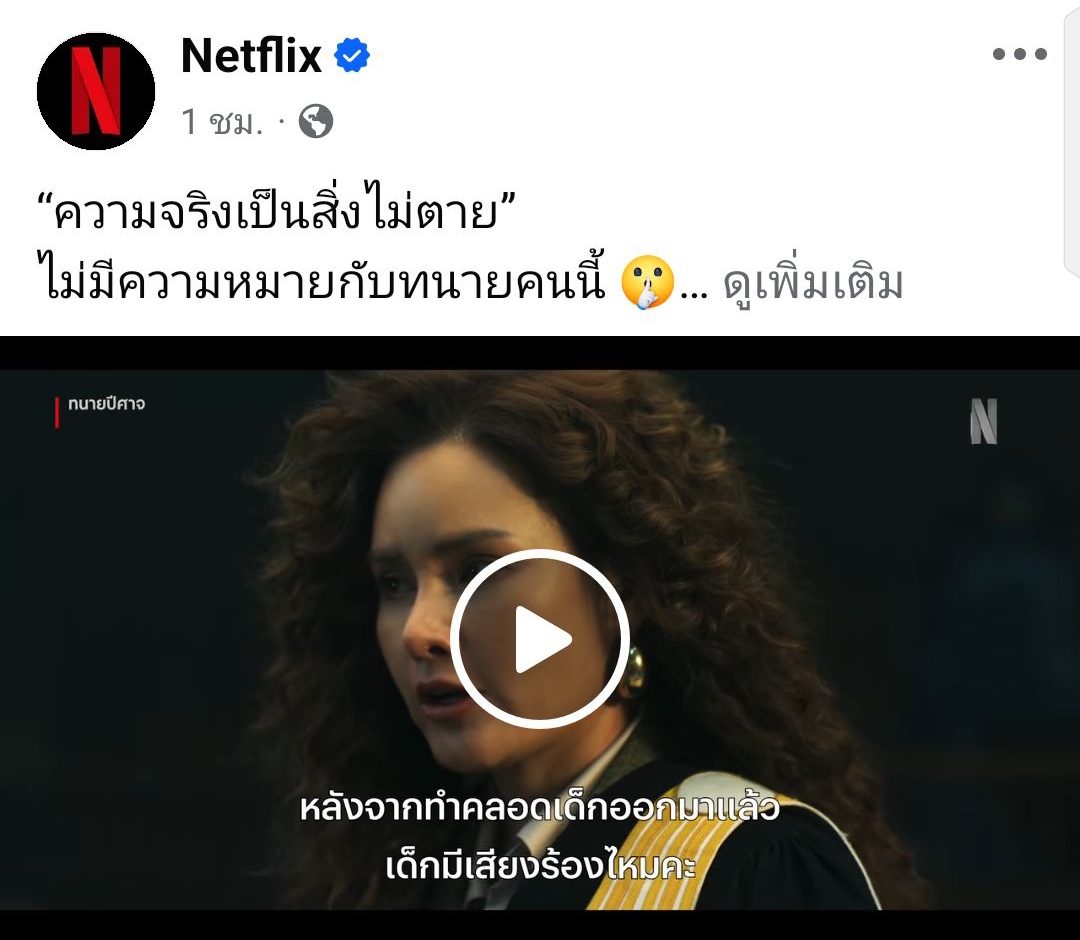Open the Netflix page name link
This screenshot has width=1080, height=940.
pos(251,56)
